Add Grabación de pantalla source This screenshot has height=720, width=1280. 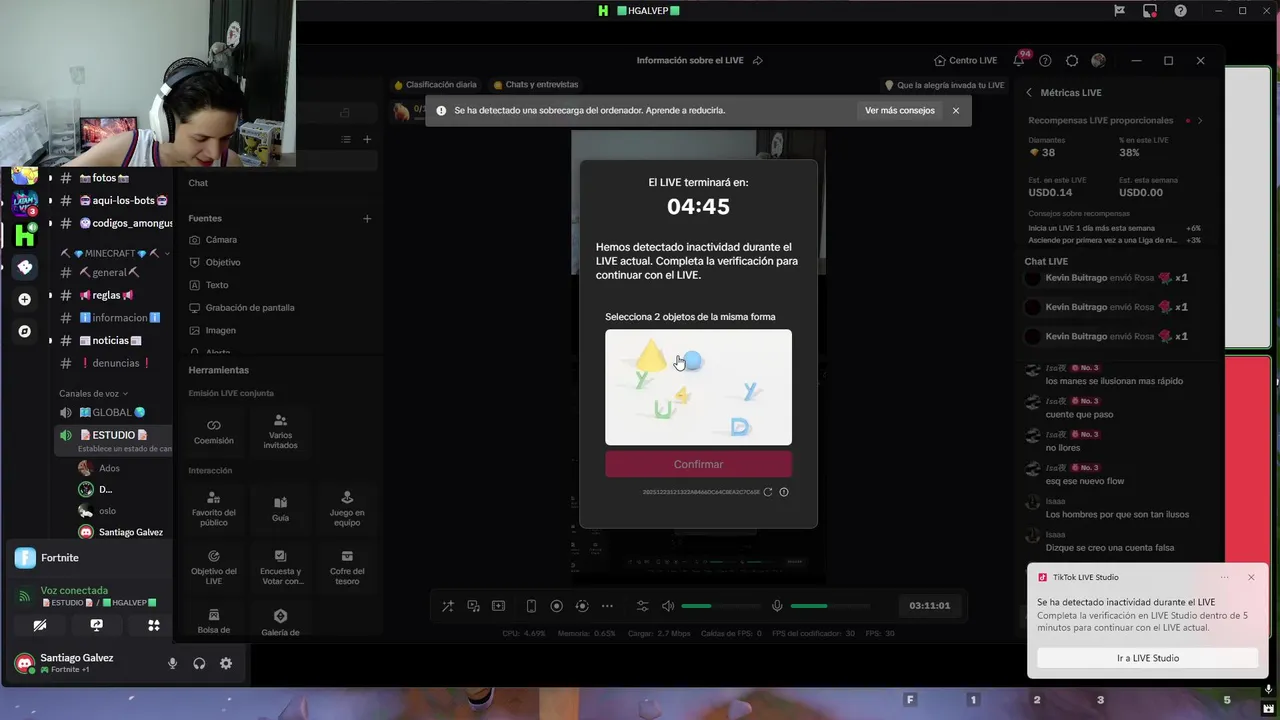tap(242, 308)
